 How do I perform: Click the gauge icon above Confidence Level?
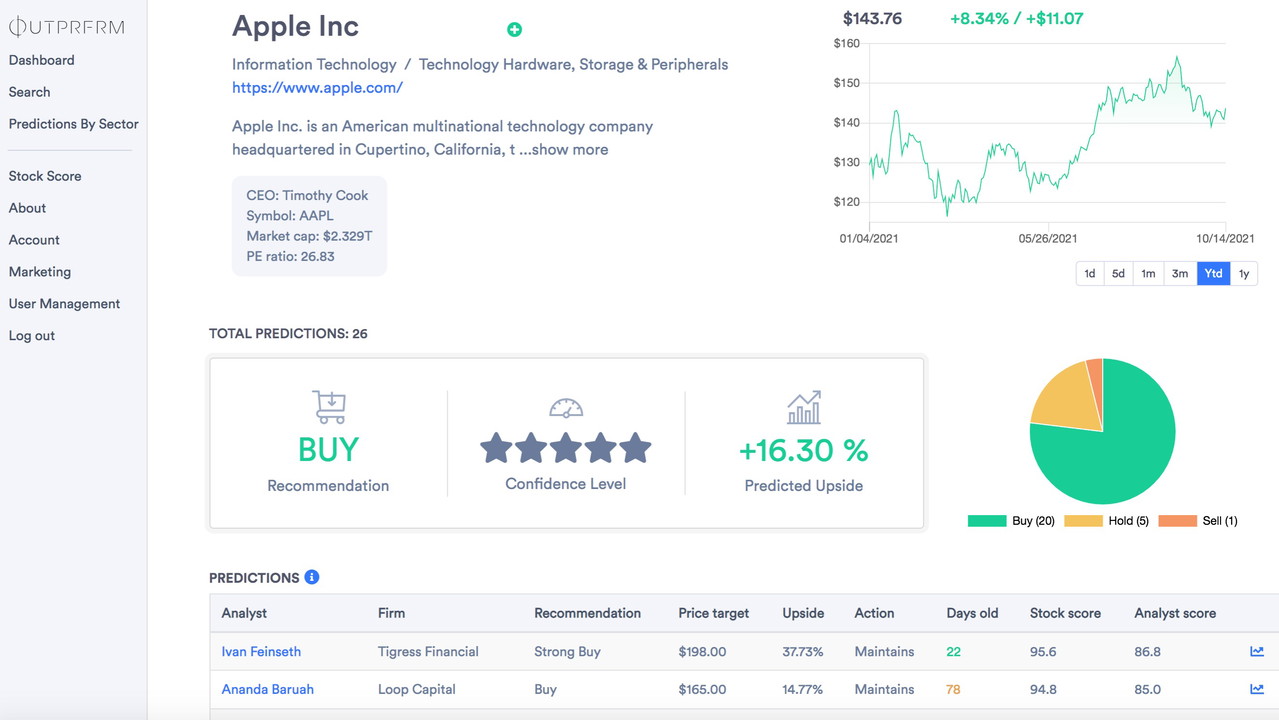pyautogui.click(x=566, y=407)
